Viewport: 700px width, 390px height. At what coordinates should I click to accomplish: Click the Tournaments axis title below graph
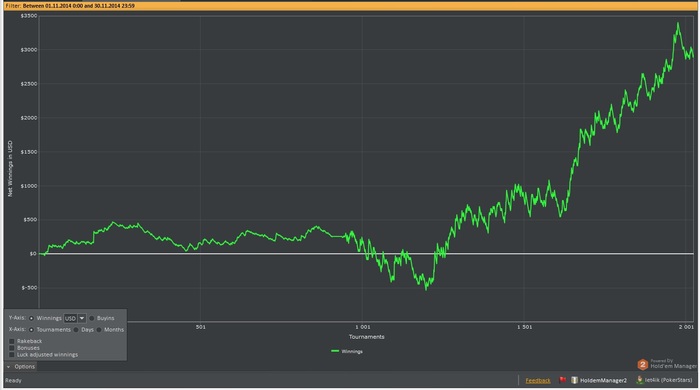pos(367,337)
